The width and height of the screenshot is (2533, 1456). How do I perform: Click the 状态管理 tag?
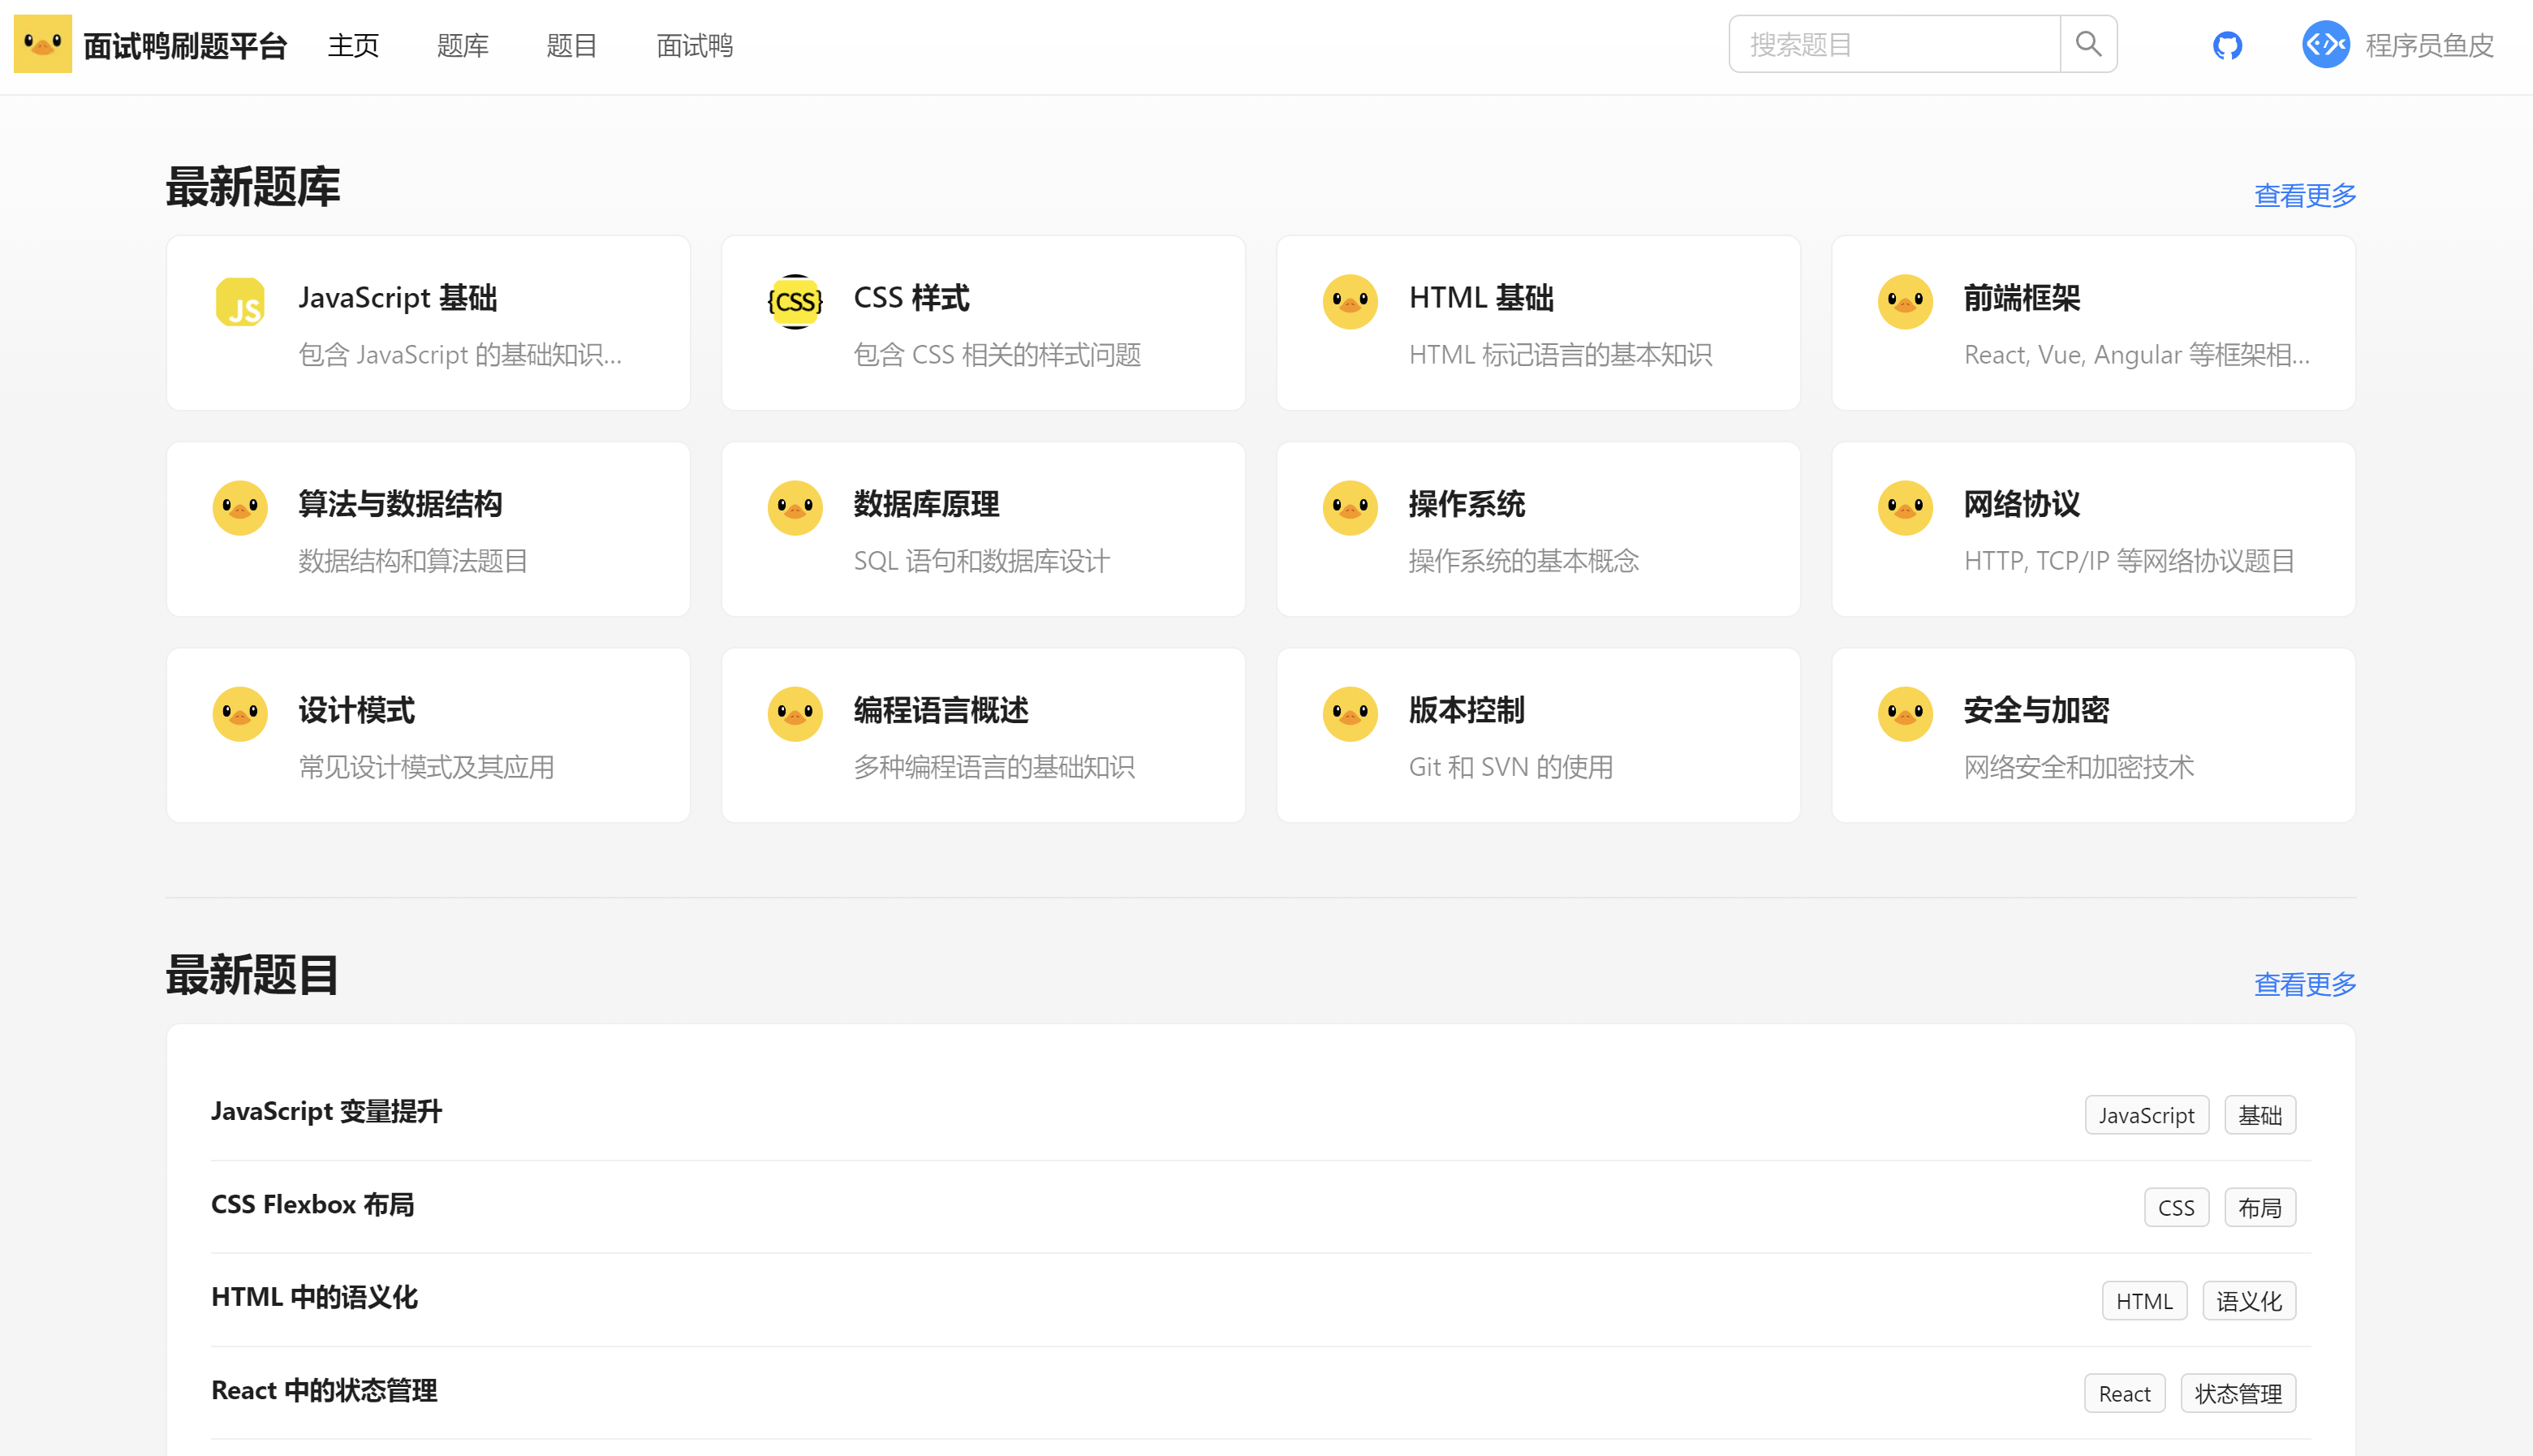coord(2238,1394)
